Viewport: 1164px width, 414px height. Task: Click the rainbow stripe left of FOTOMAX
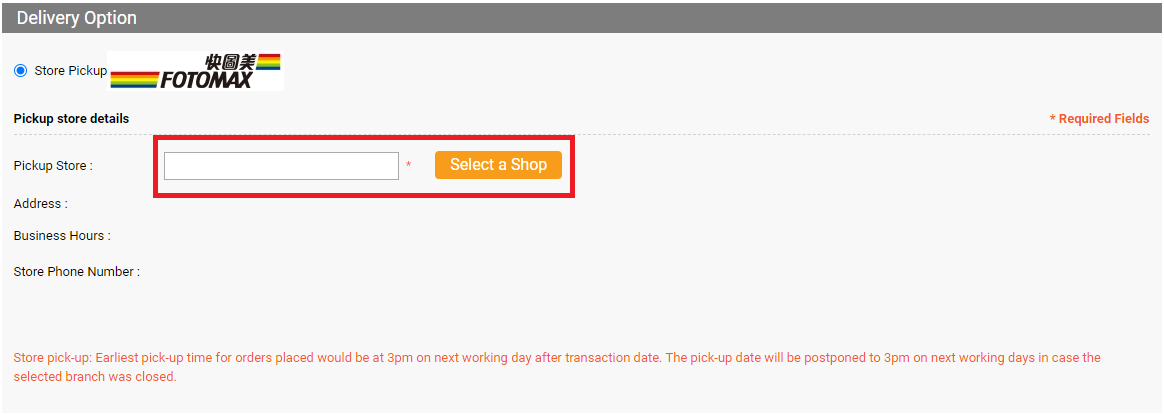[x=134, y=79]
